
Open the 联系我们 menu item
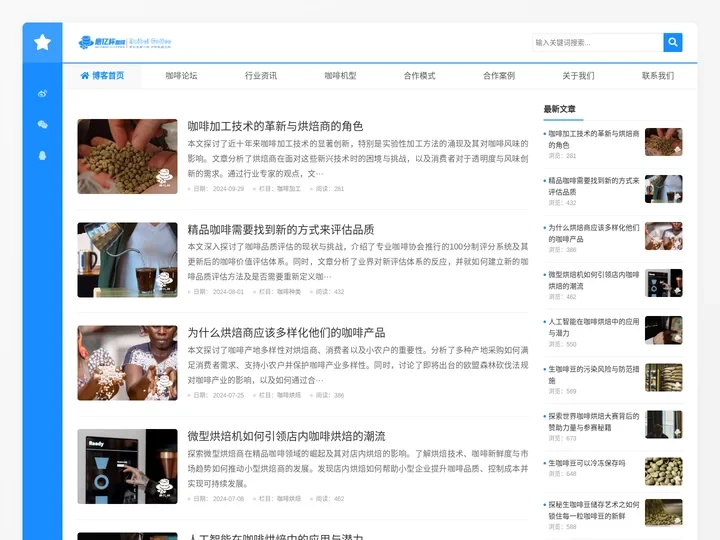pyautogui.click(x=658, y=76)
